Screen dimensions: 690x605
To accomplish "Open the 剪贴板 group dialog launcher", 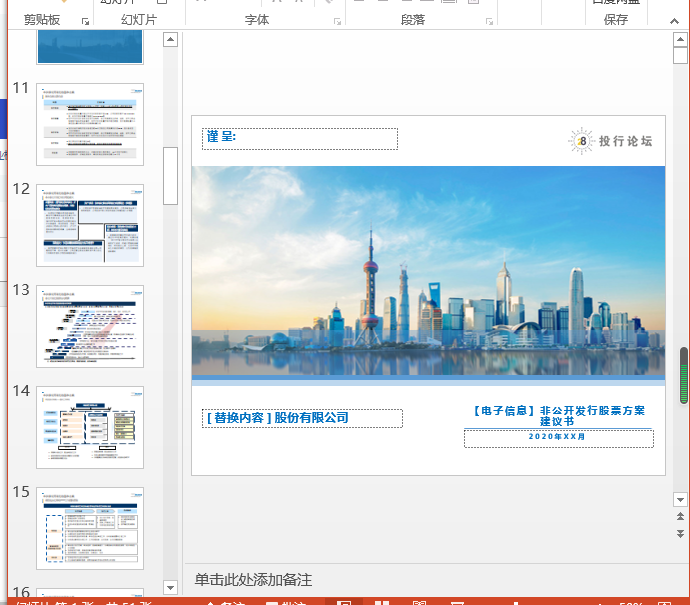I will tap(85, 20).
